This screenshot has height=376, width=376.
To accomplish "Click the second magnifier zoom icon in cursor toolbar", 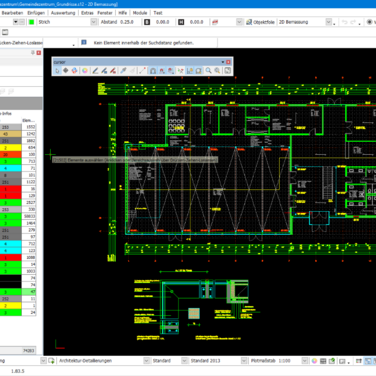I will click(217, 71).
